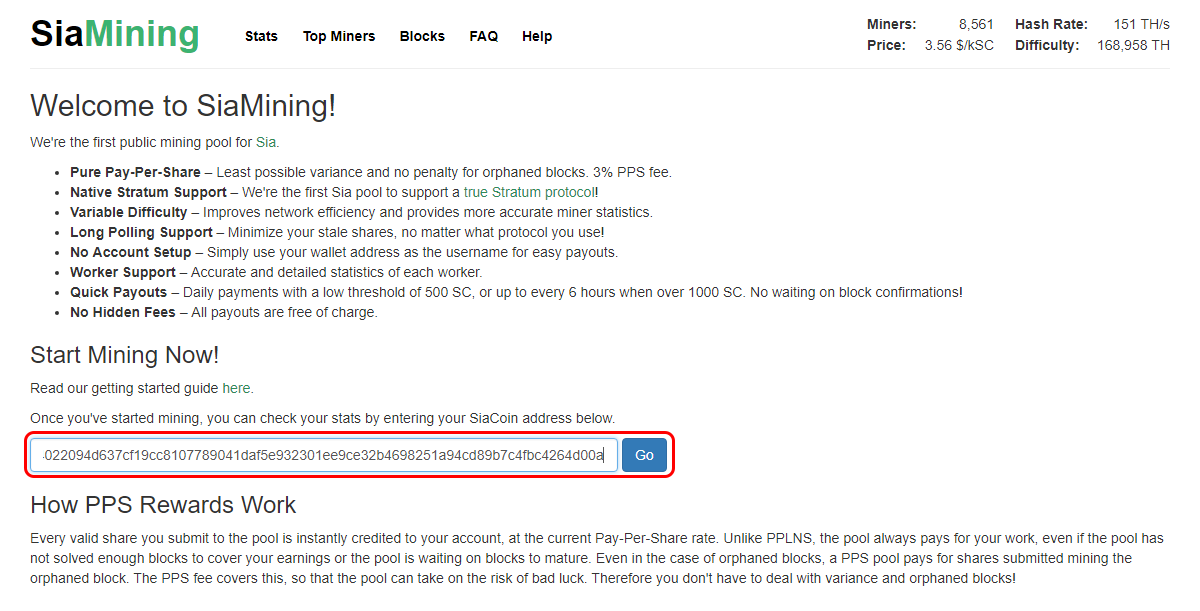View the Help page
The width and height of the screenshot is (1200, 611).
(x=537, y=36)
